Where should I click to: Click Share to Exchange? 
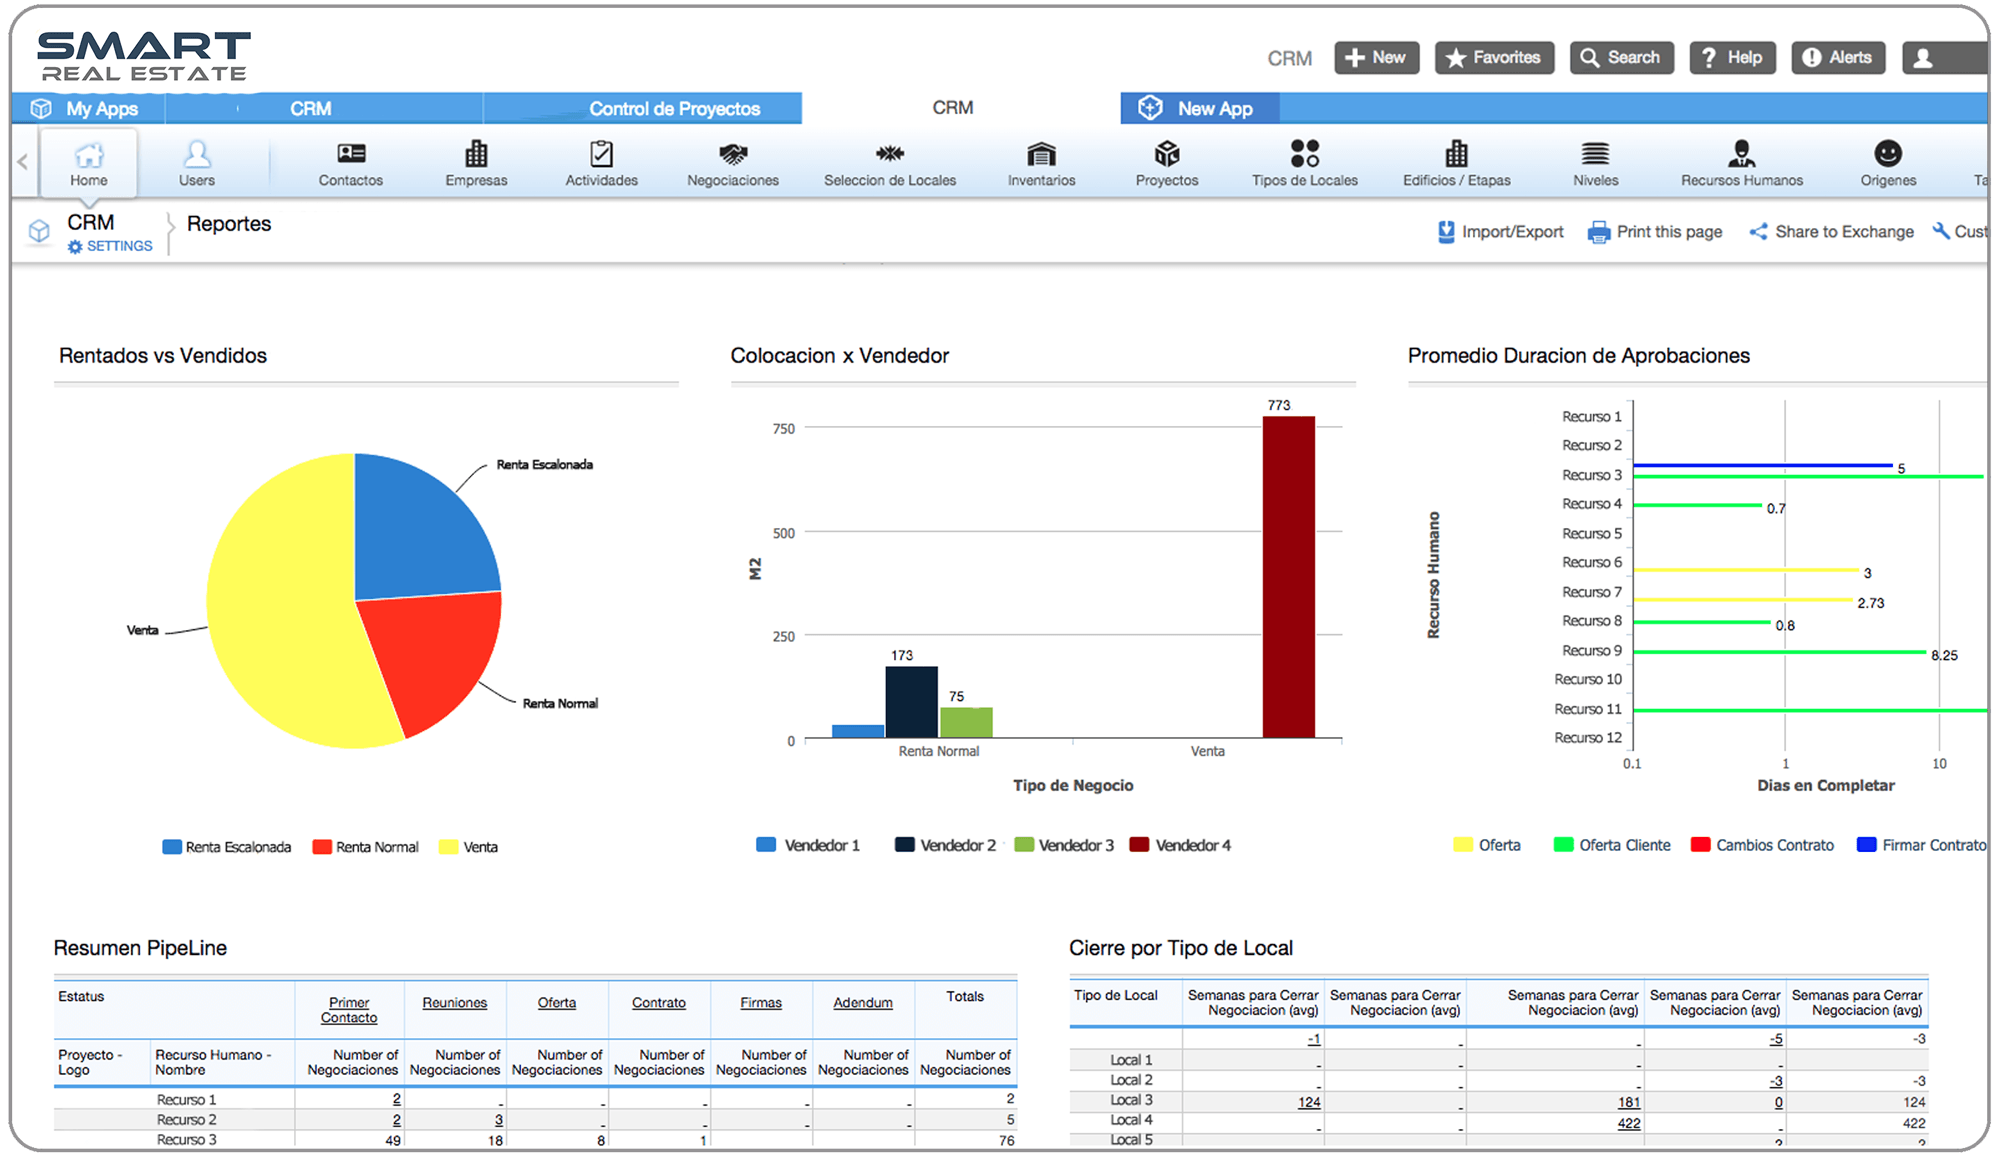point(1831,232)
